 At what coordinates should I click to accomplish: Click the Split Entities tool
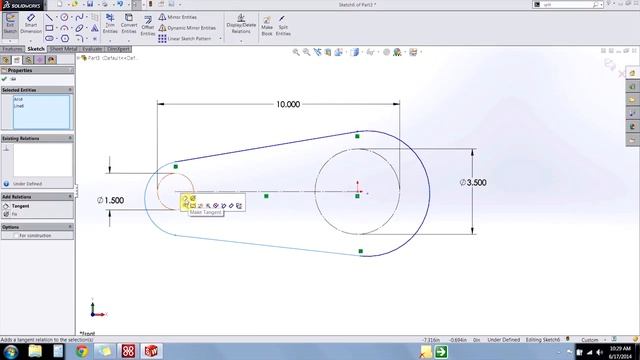tap(283, 26)
